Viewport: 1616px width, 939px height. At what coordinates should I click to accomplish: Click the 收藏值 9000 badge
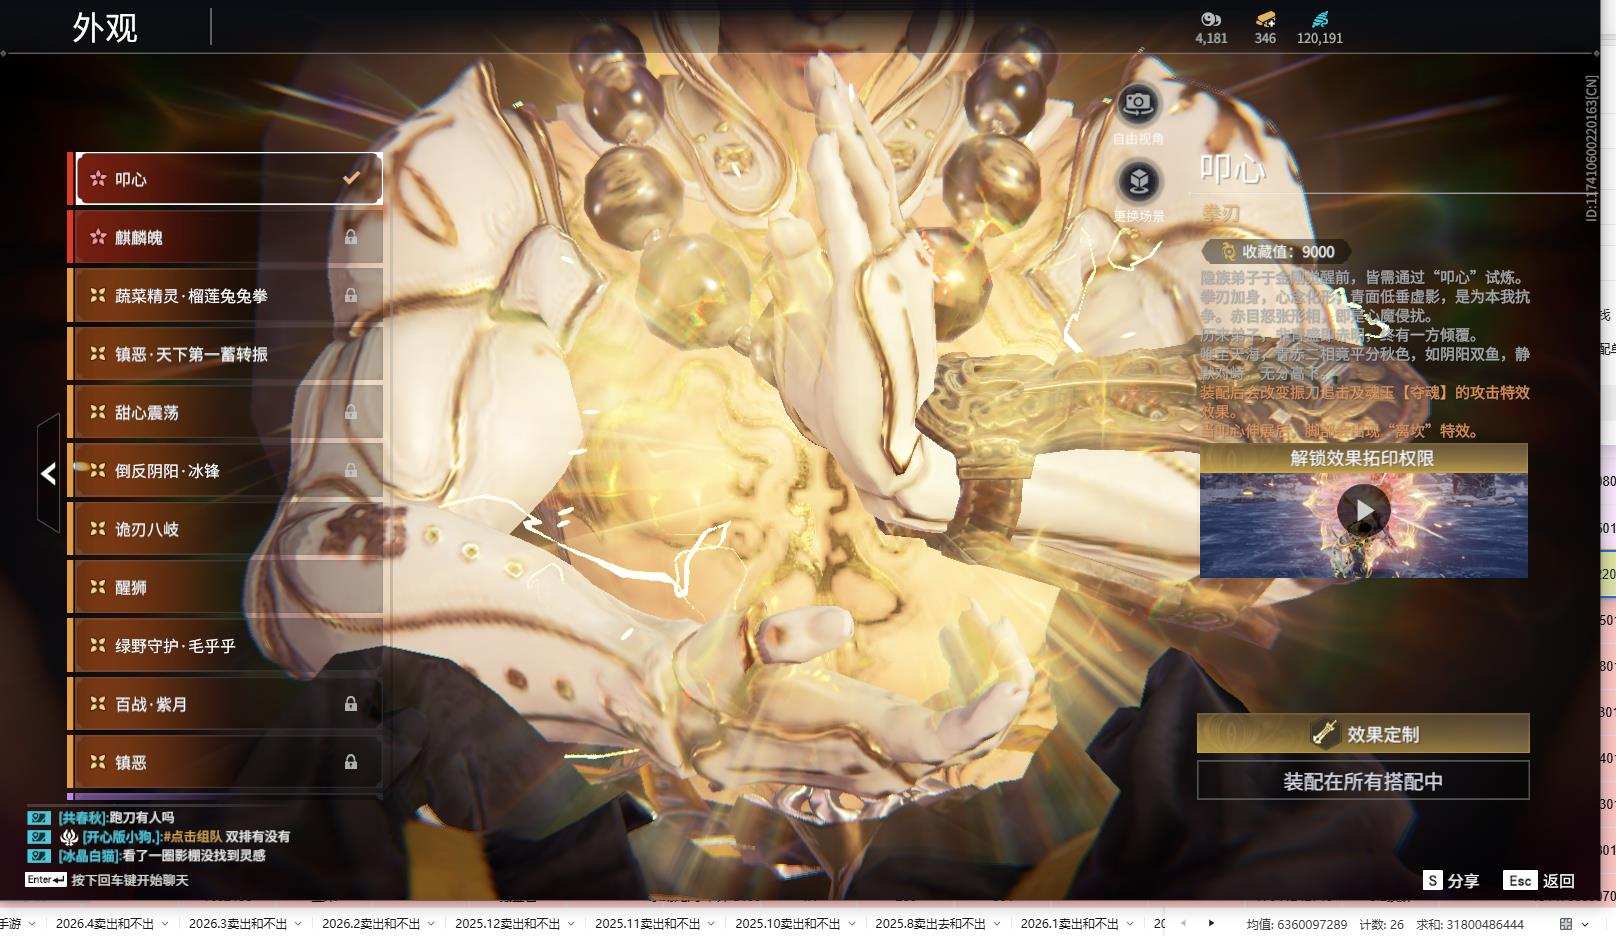point(1277,252)
